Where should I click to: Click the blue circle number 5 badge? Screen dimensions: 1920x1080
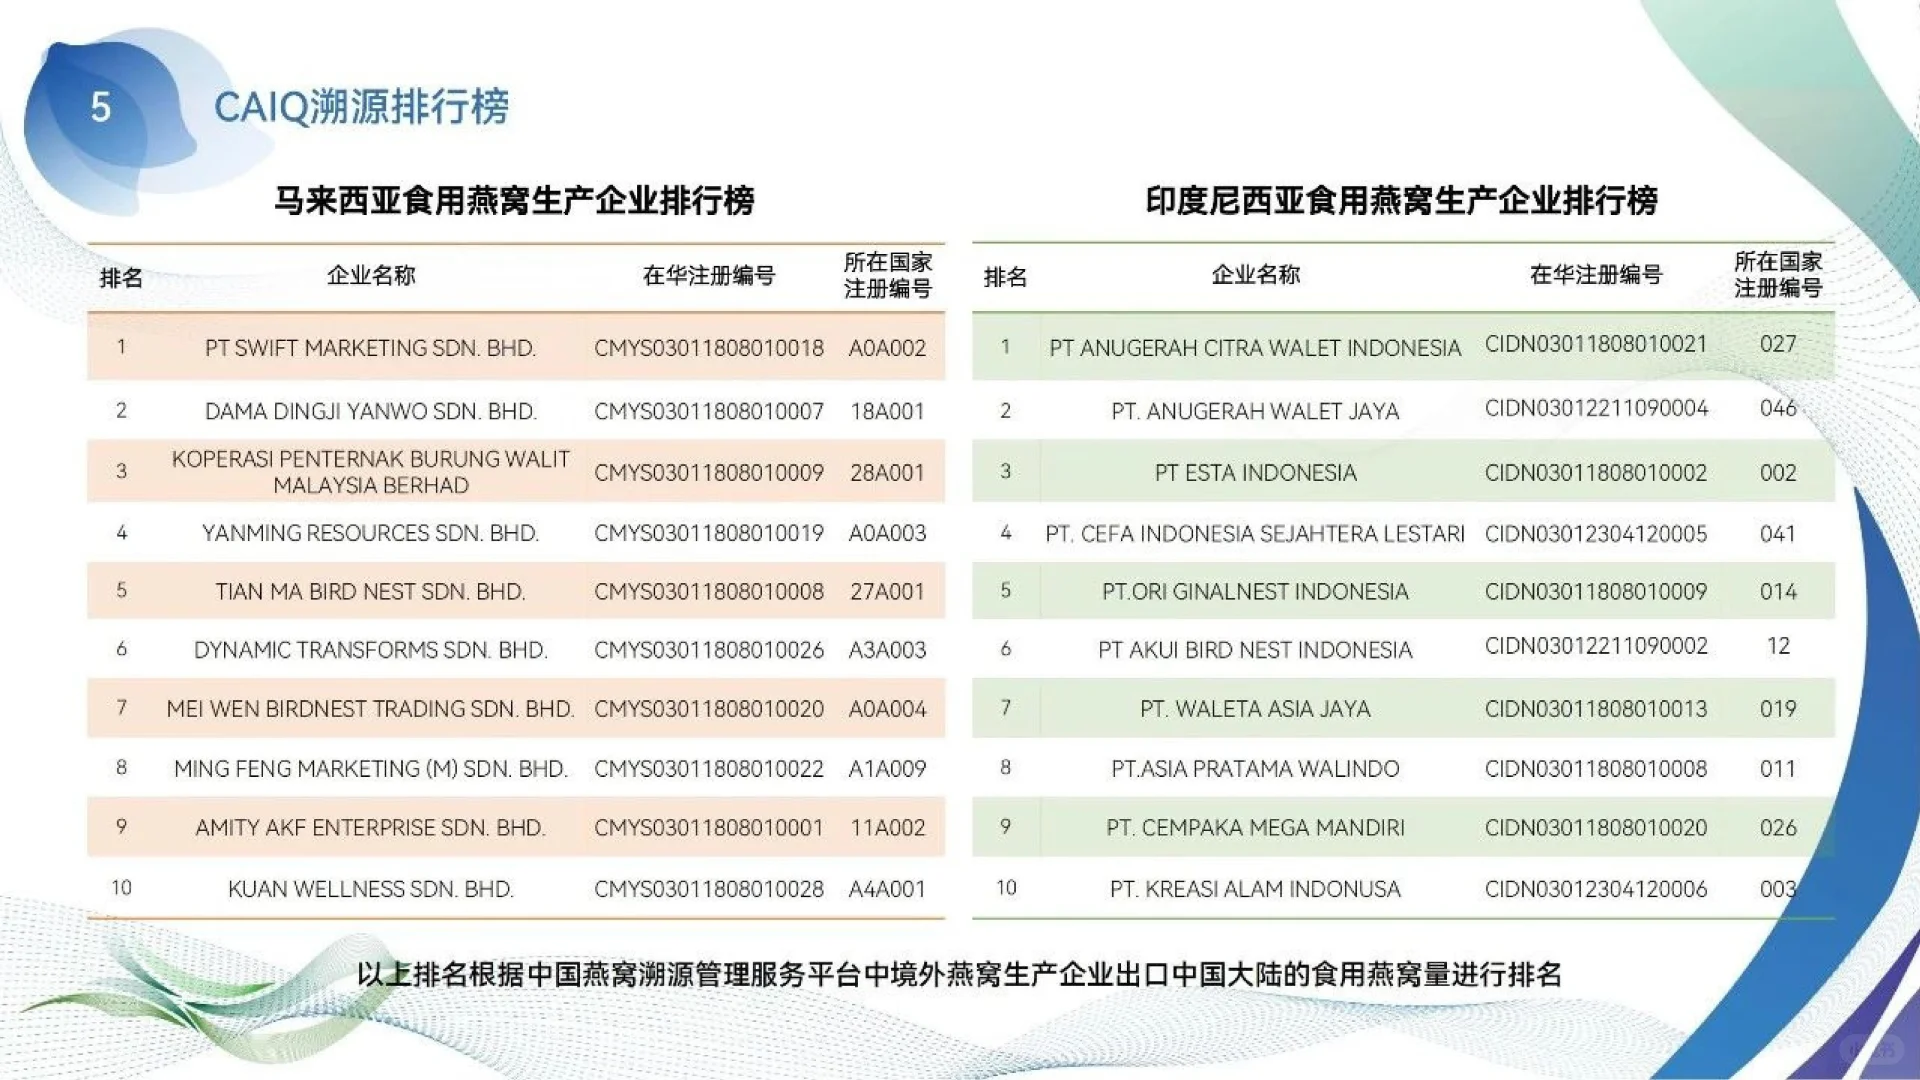click(x=100, y=107)
